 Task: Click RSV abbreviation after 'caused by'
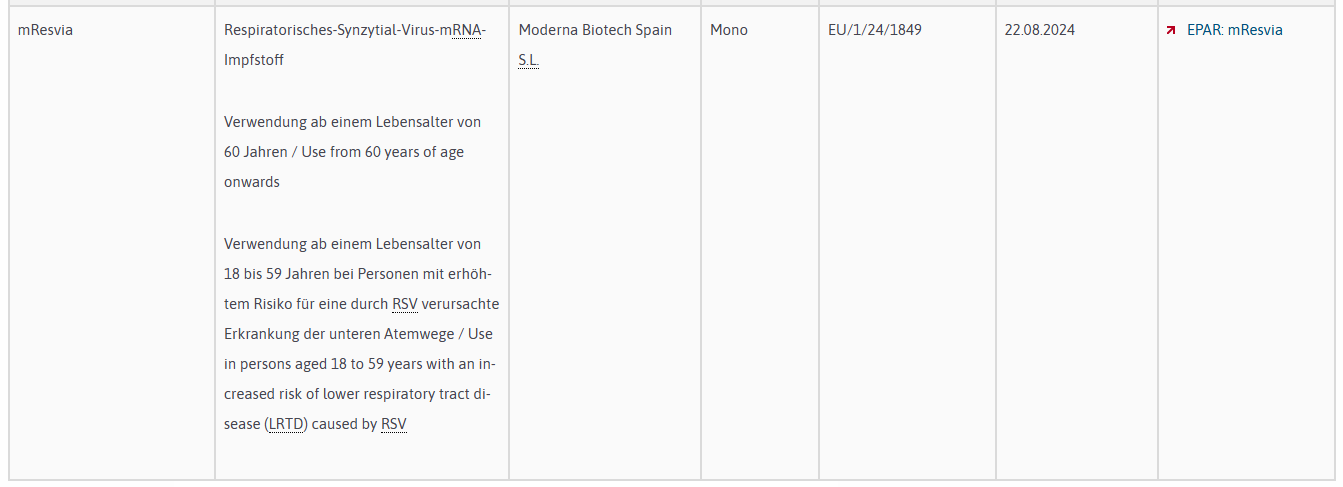(394, 424)
